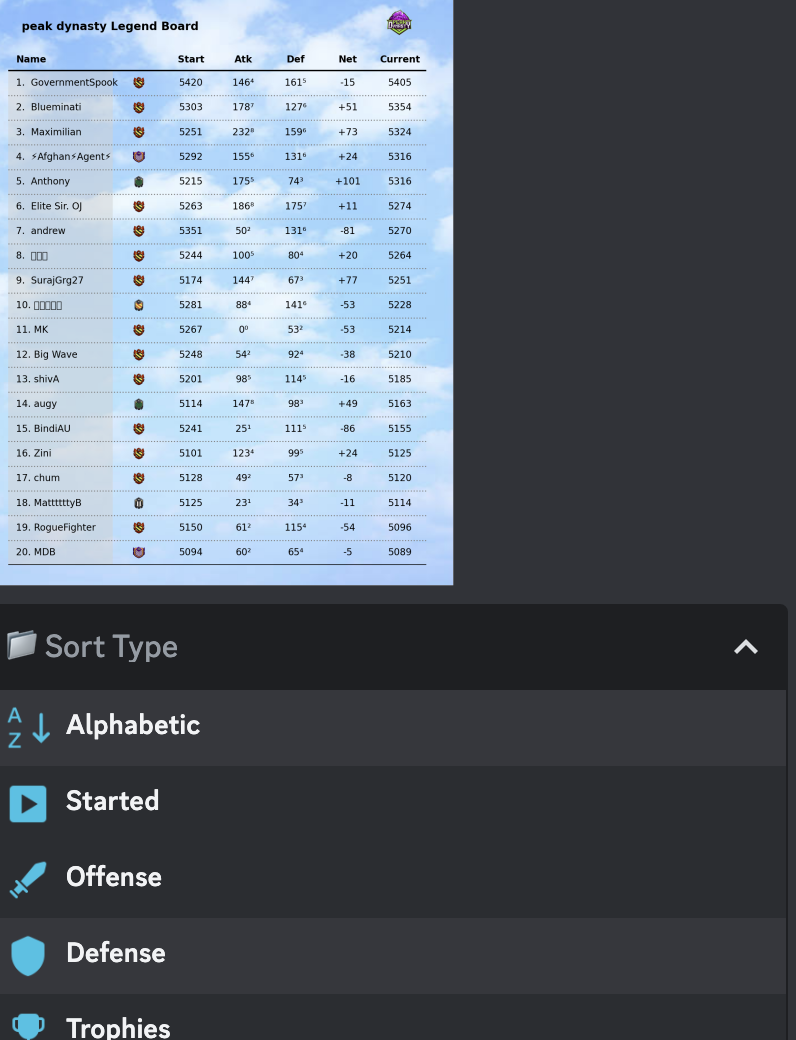Click GovernmentSpook's league badge icon
This screenshot has height=1040, width=796.
[139, 83]
